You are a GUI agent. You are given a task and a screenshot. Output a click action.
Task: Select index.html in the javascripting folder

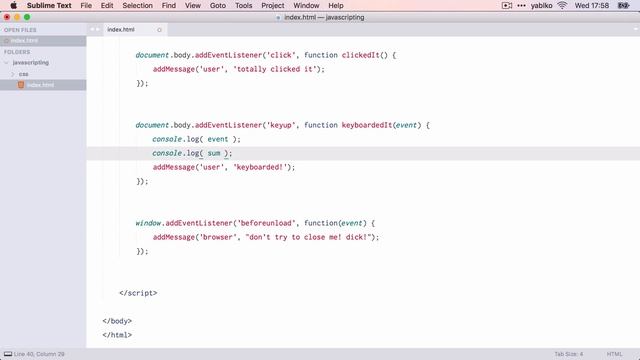[43, 85]
